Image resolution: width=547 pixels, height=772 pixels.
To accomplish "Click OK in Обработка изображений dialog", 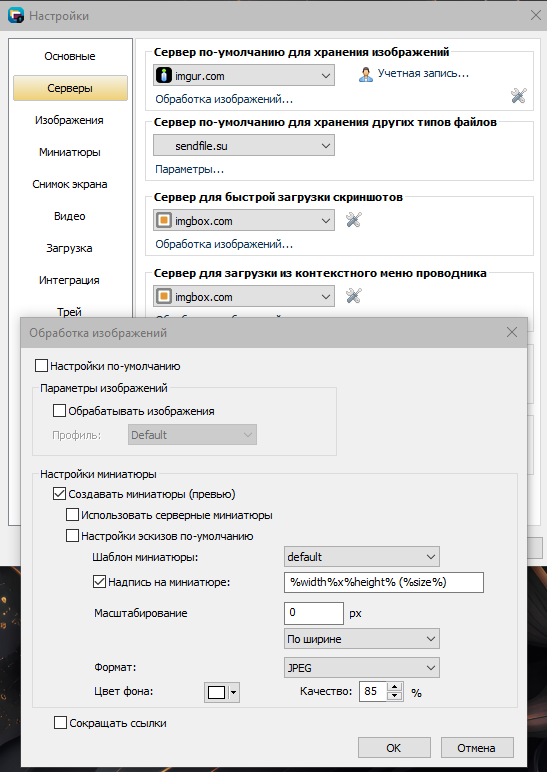I will (394, 747).
